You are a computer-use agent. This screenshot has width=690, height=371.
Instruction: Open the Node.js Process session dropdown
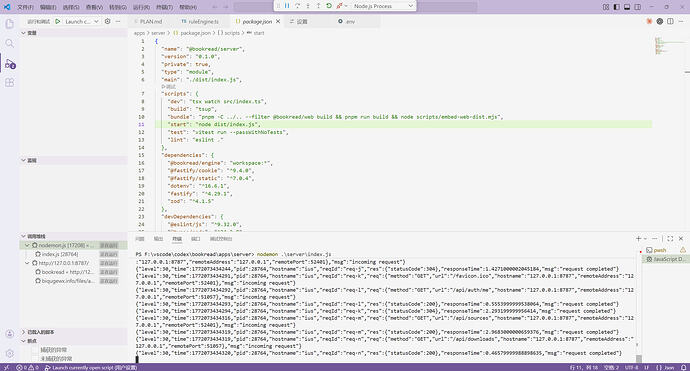pyautogui.click(x=383, y=6)
